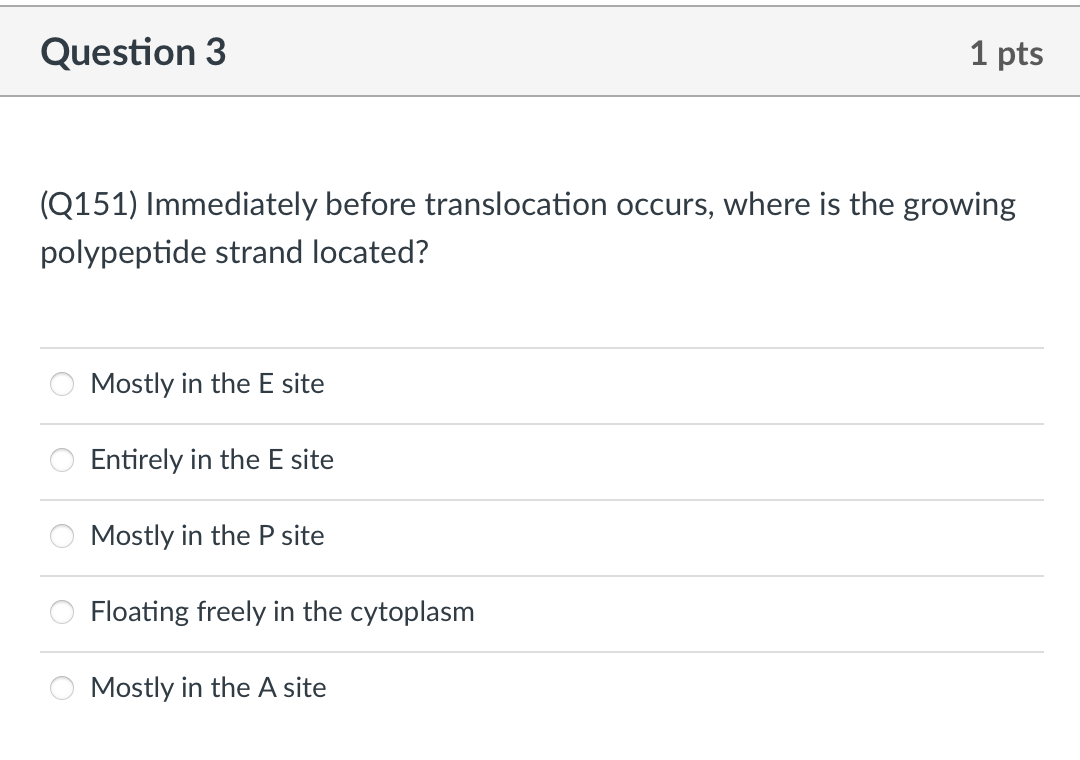Click the 'Mostly in the P site' answer row

[x=207, y=536]
